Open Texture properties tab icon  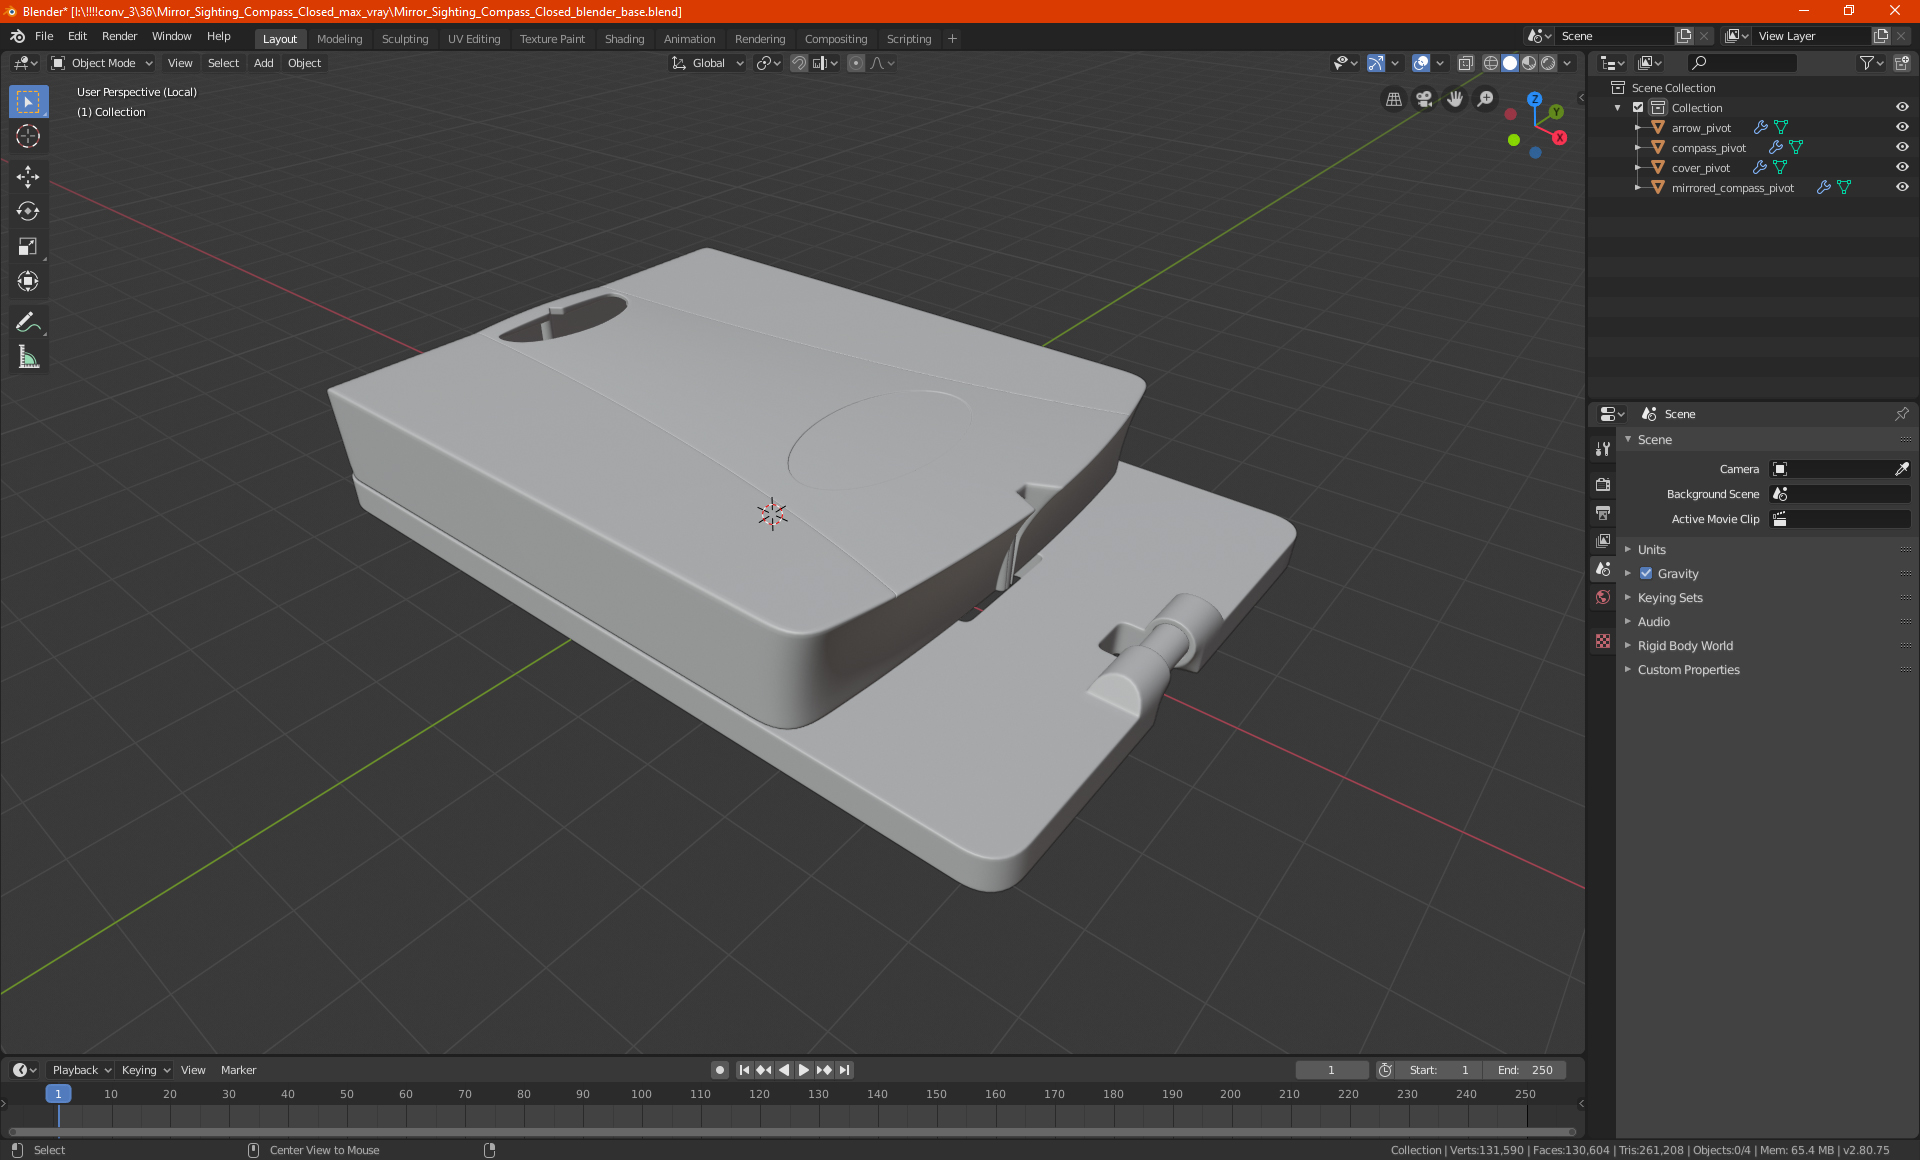[x=1603, y=641]
